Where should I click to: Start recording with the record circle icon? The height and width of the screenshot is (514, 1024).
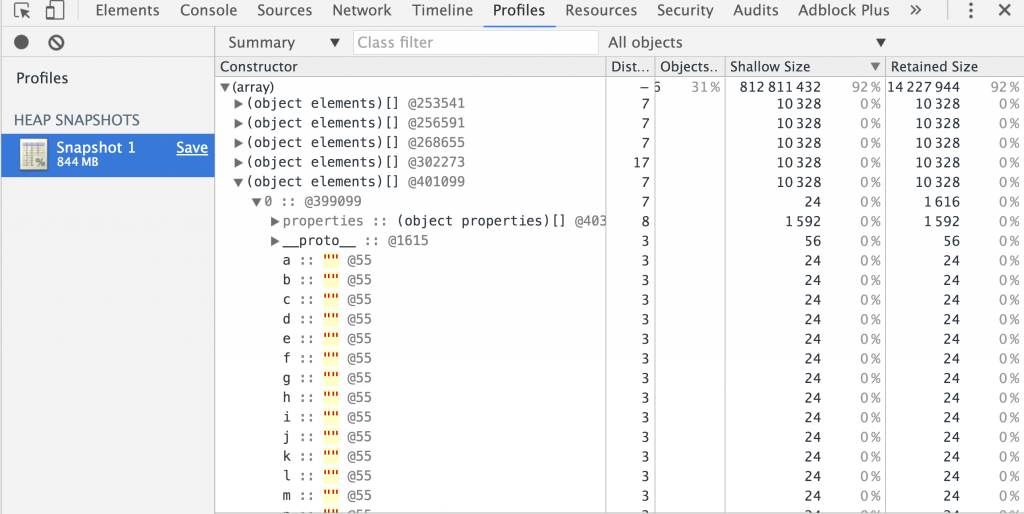(x=22, y=42)
